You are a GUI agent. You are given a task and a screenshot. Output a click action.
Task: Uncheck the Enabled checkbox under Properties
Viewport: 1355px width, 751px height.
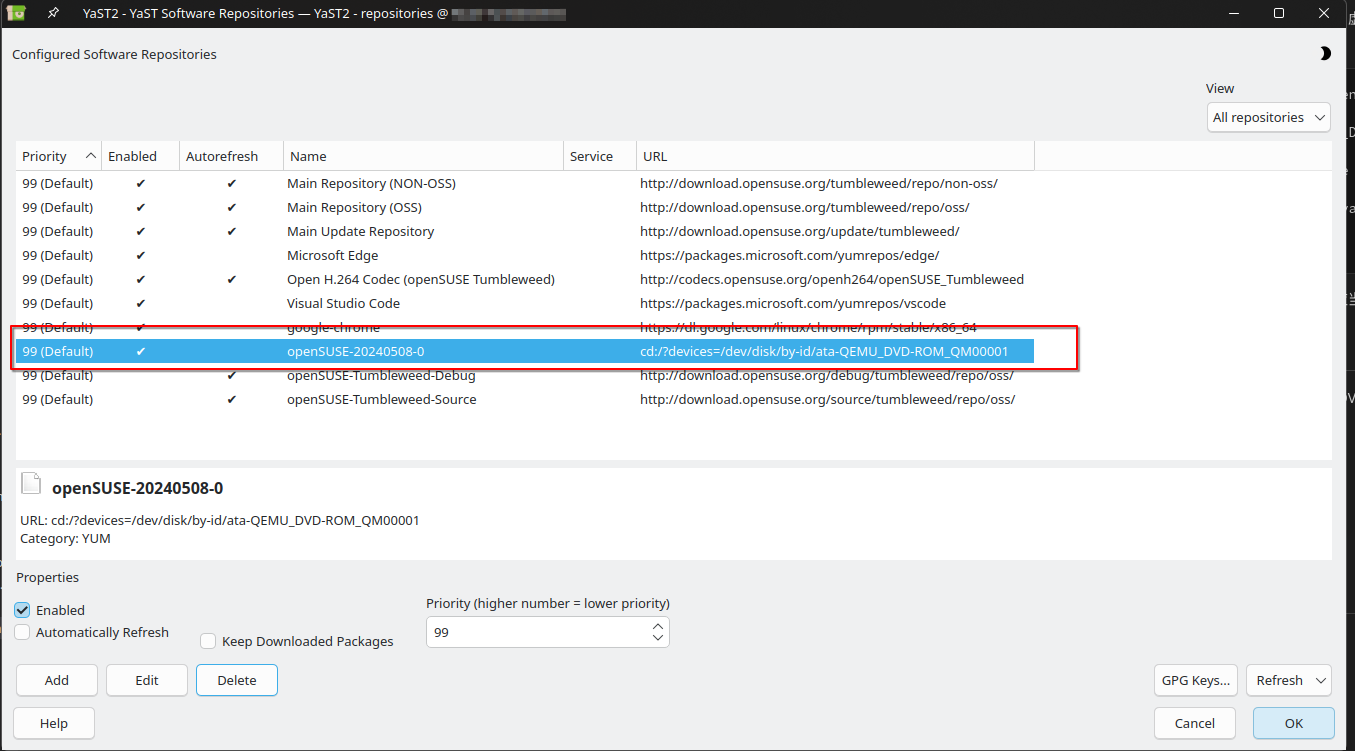point(23,610)
